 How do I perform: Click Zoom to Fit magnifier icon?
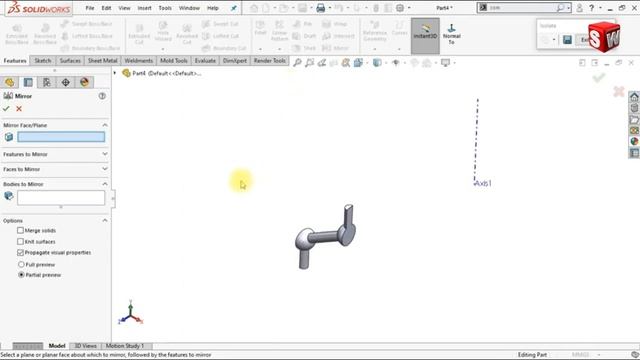298,62
